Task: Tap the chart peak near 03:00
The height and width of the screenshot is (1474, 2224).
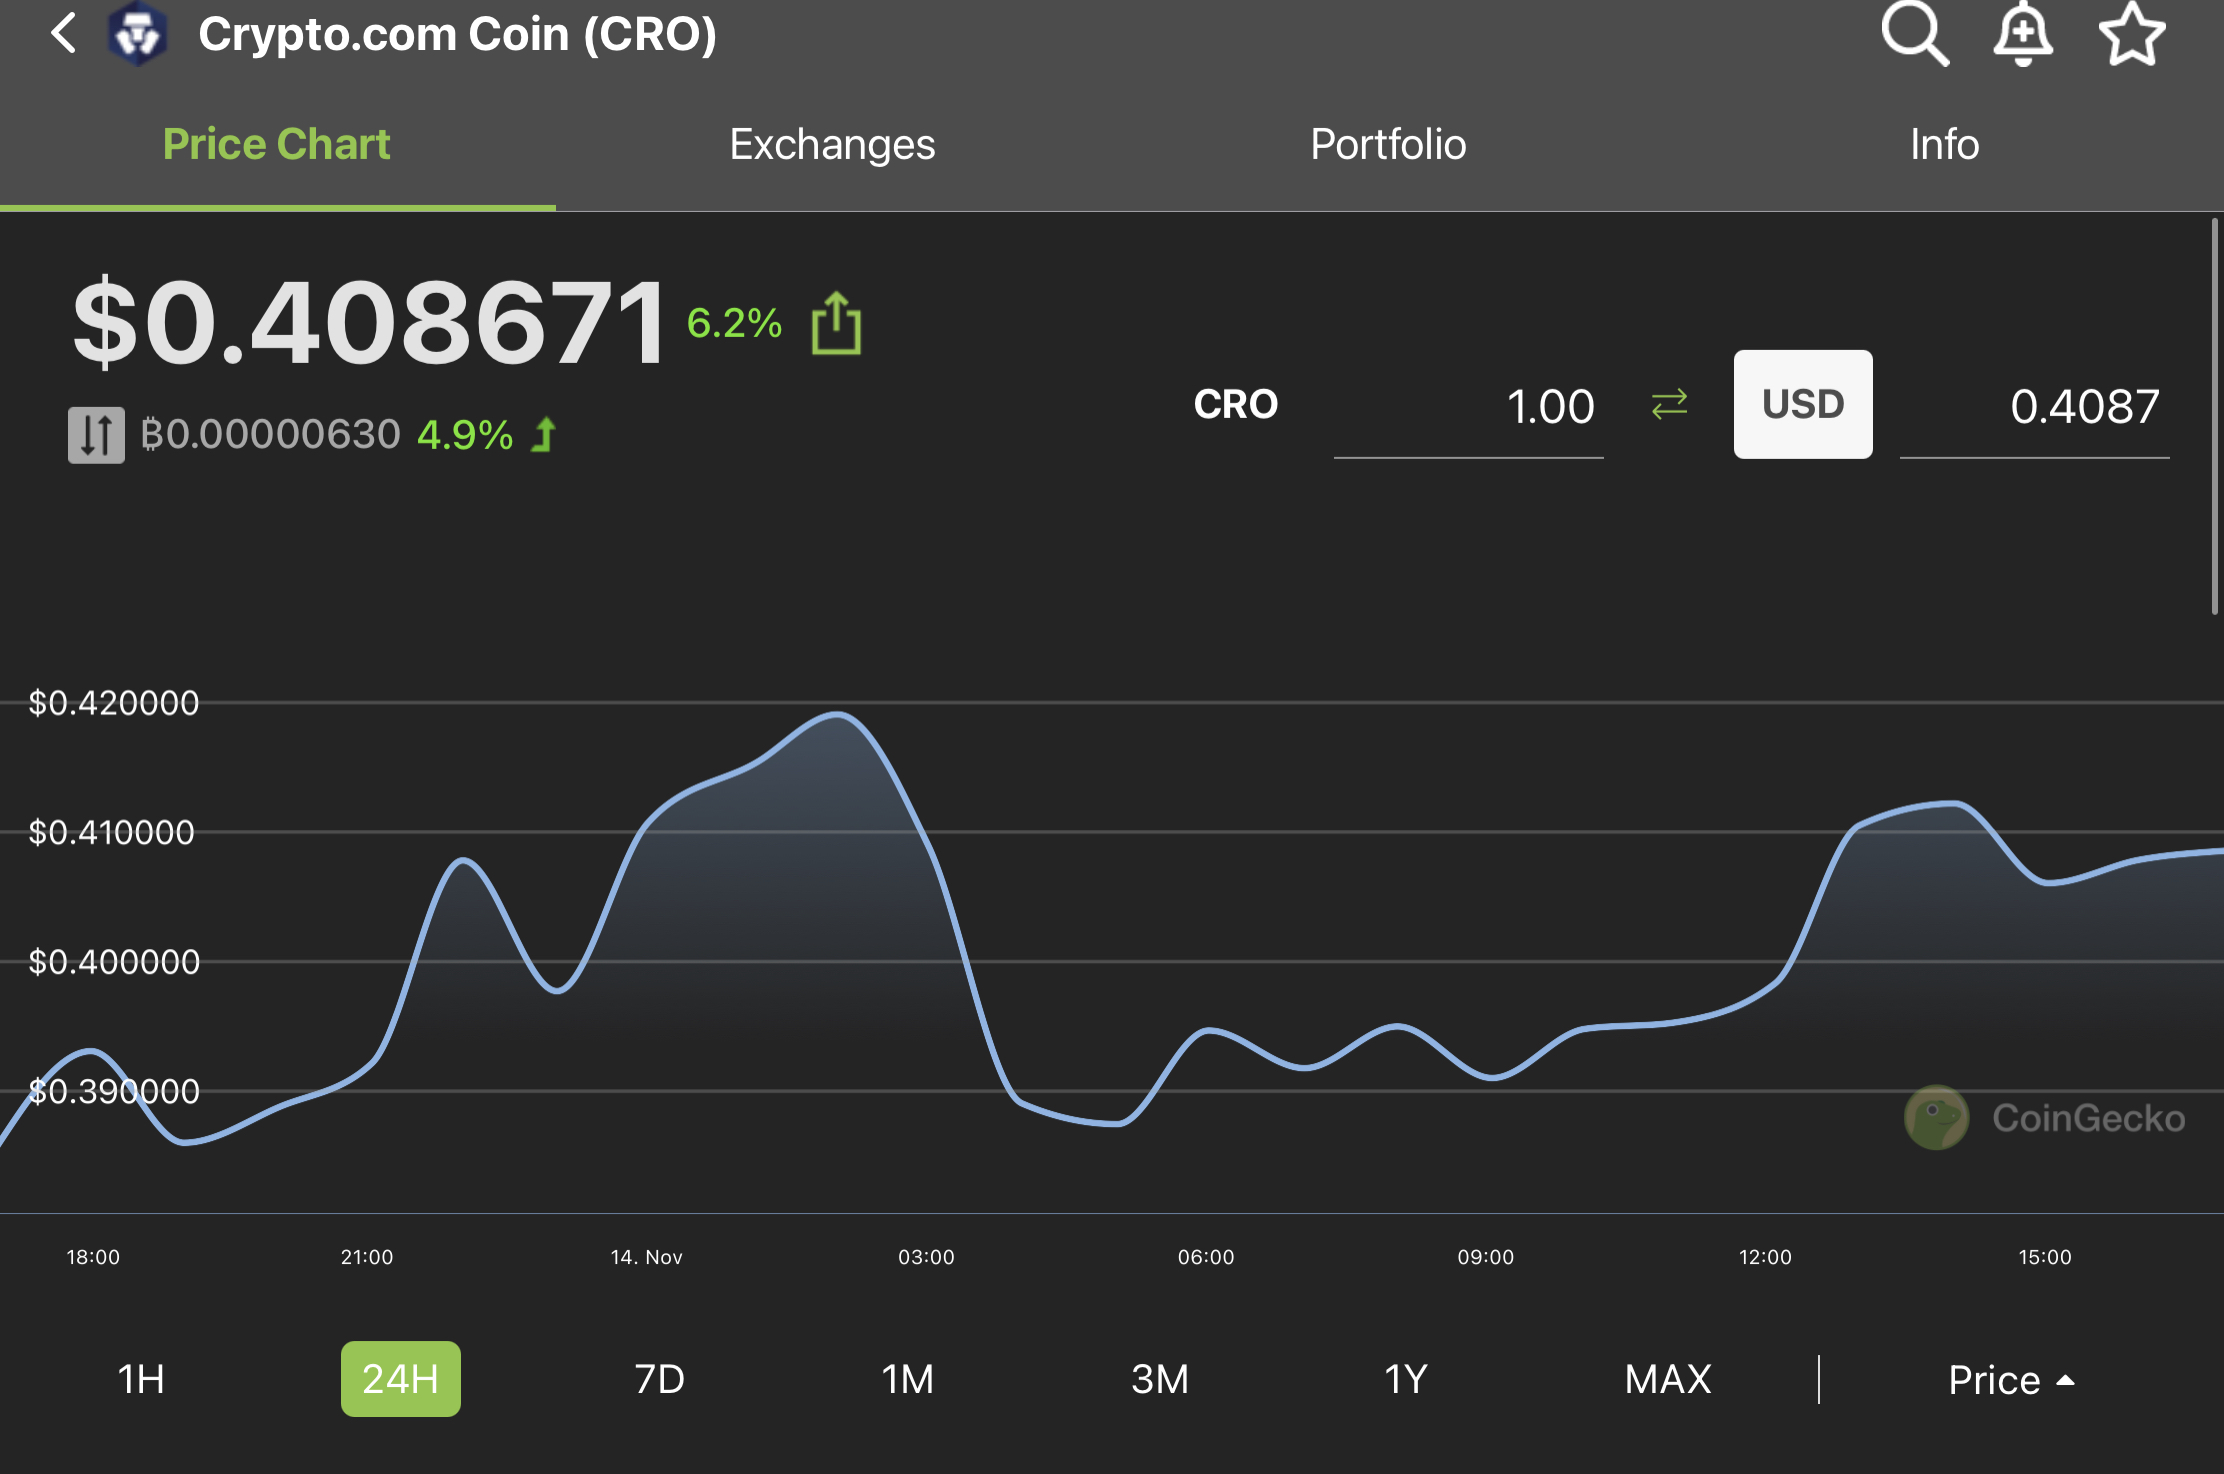Action: click(x=838, y=714)
